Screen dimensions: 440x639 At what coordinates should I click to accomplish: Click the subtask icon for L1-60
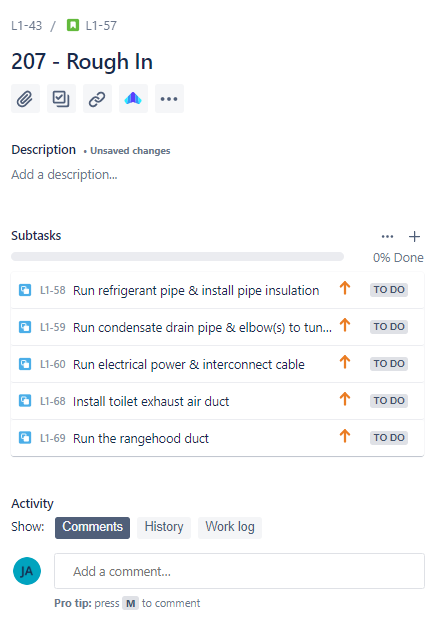click(x=25, y=364)
